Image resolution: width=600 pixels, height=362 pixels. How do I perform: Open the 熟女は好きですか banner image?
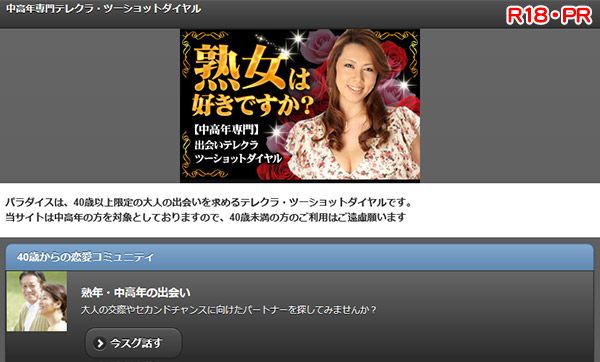(x=300, y=105)
